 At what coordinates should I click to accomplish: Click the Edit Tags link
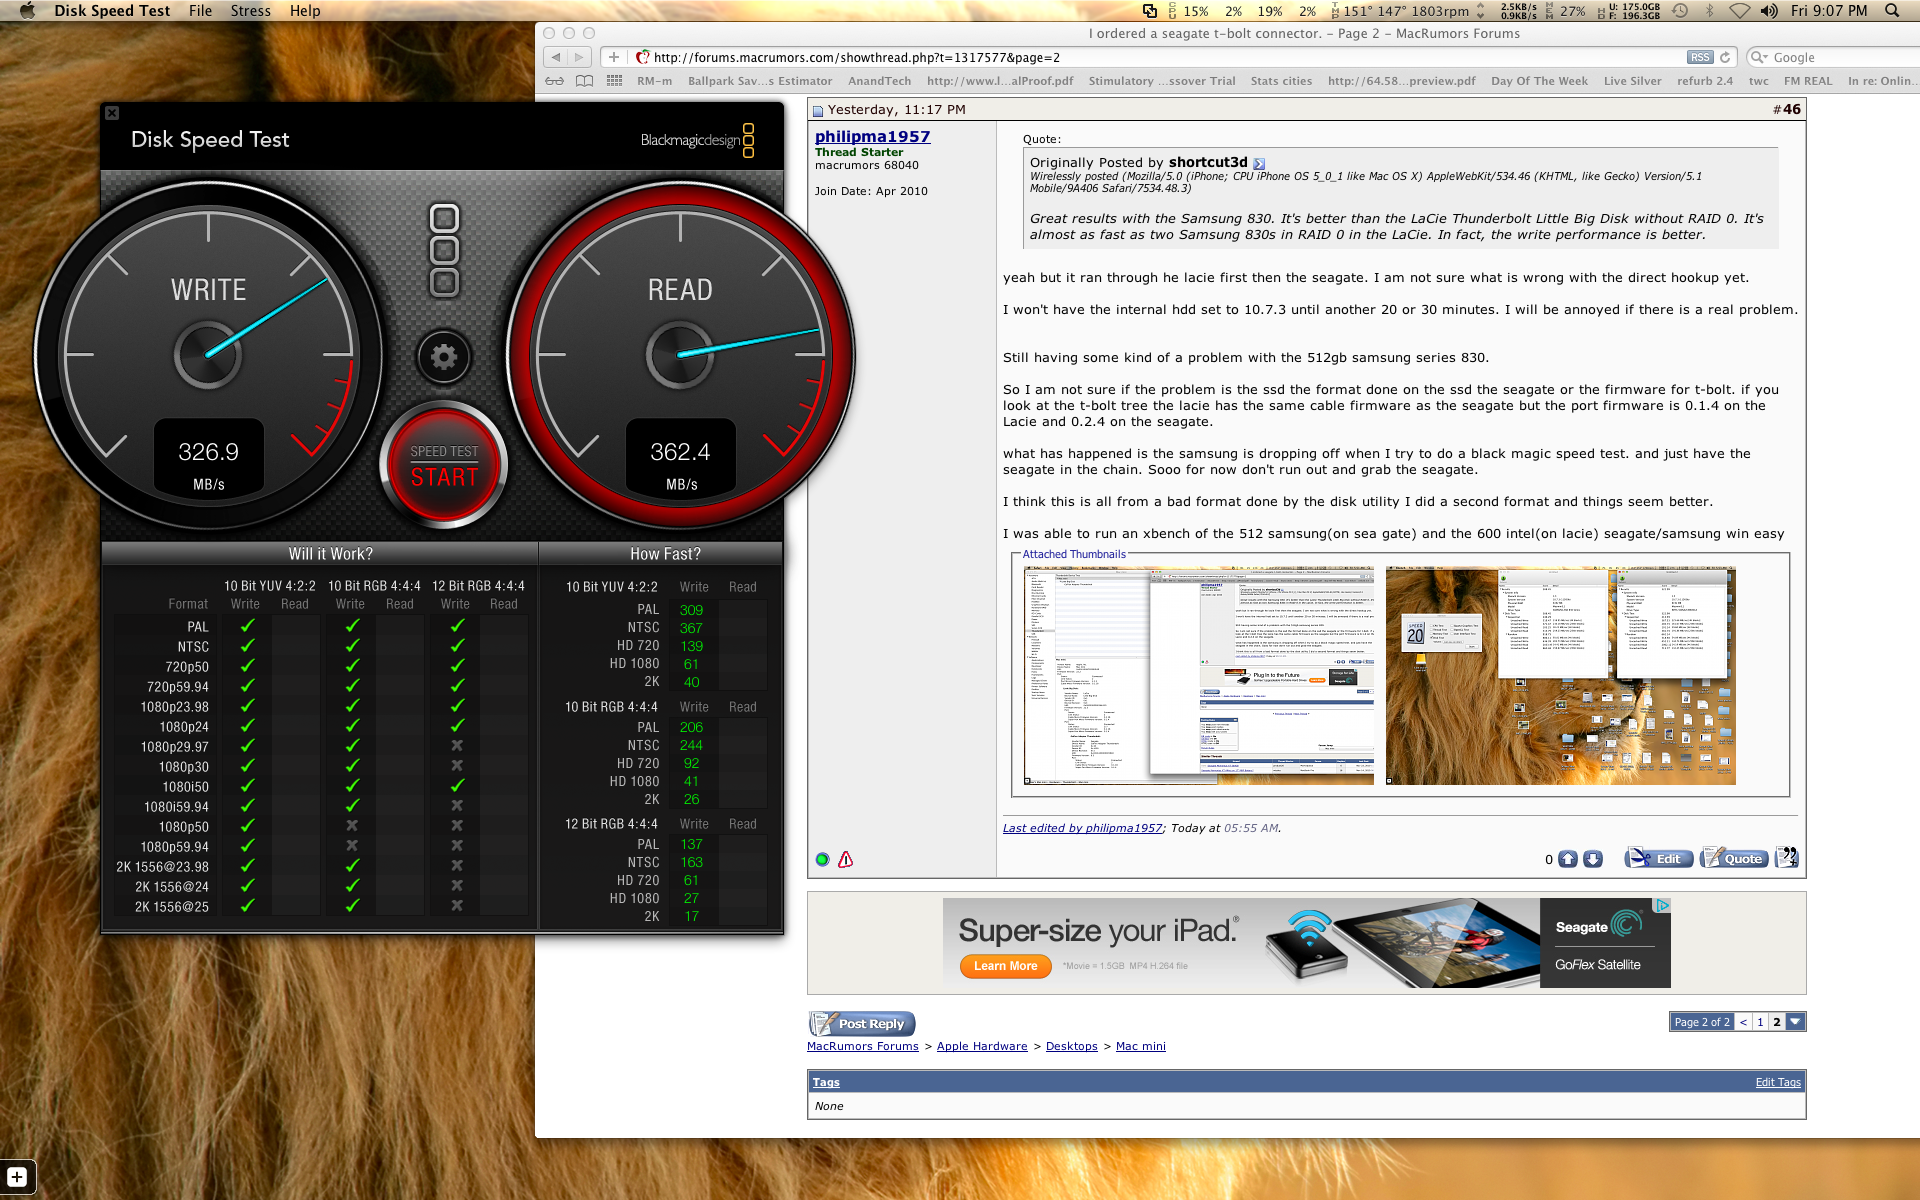click(1777, 1082)
